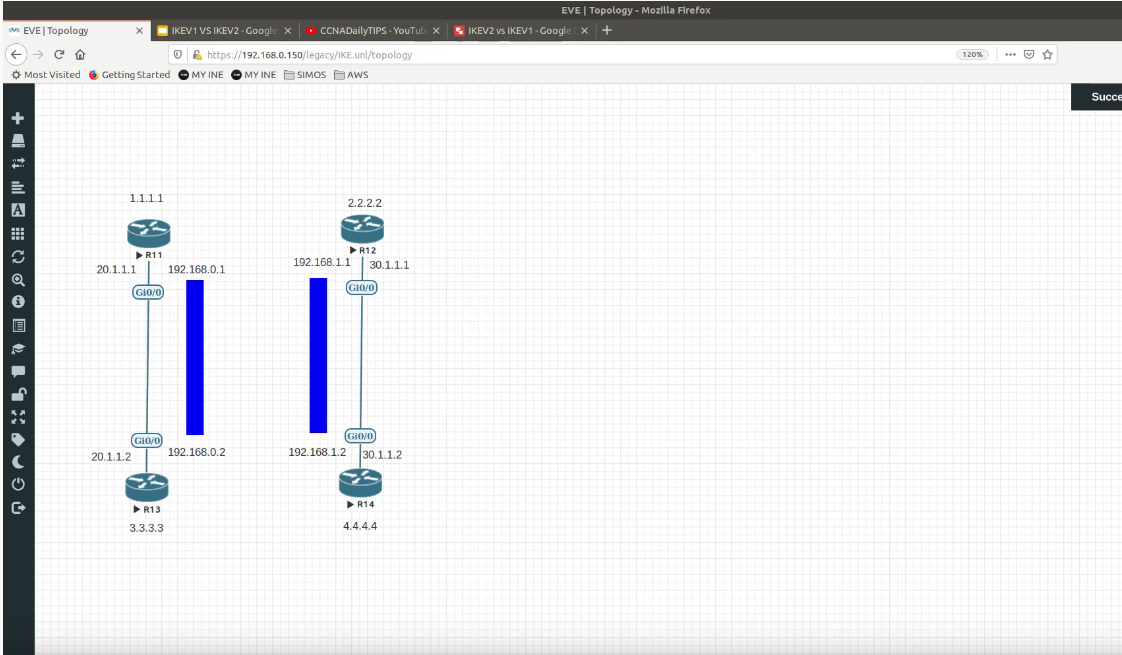The image size is (1122, 655).
Task: Open More actions grid icon
Action: (x=18, y=233)
